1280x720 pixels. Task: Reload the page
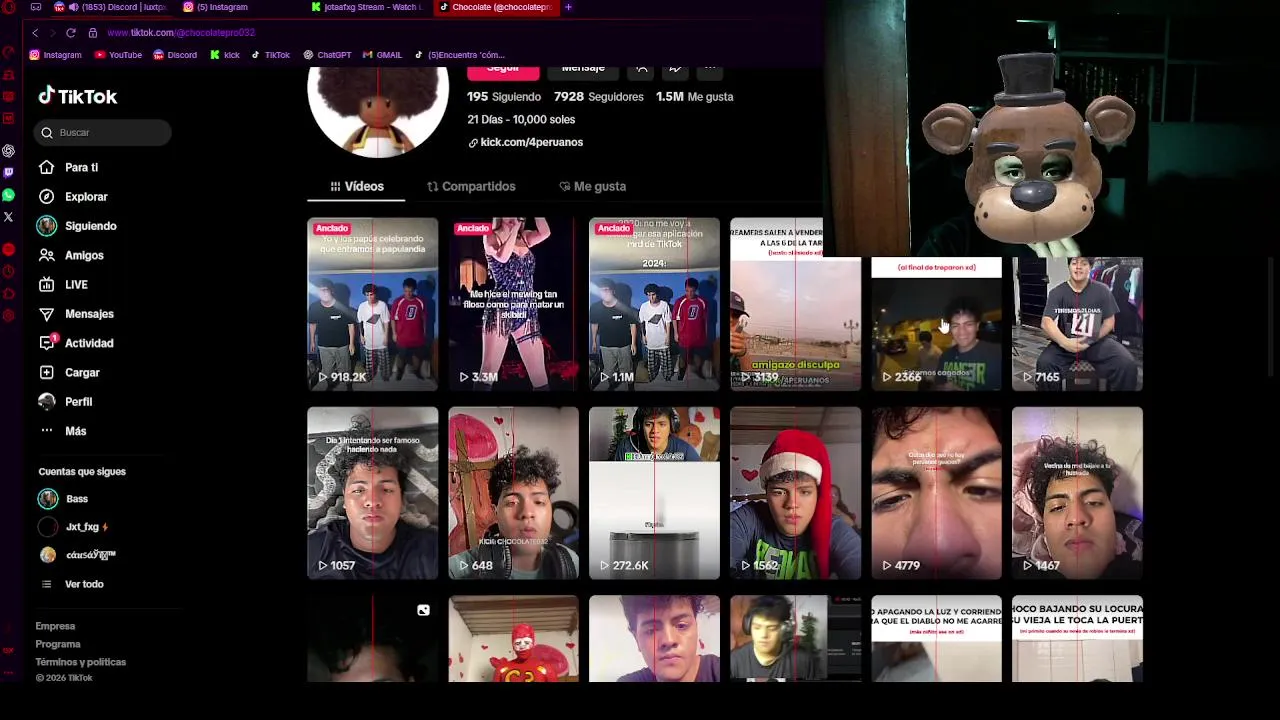pyautogui.click(x=71, y=33)
